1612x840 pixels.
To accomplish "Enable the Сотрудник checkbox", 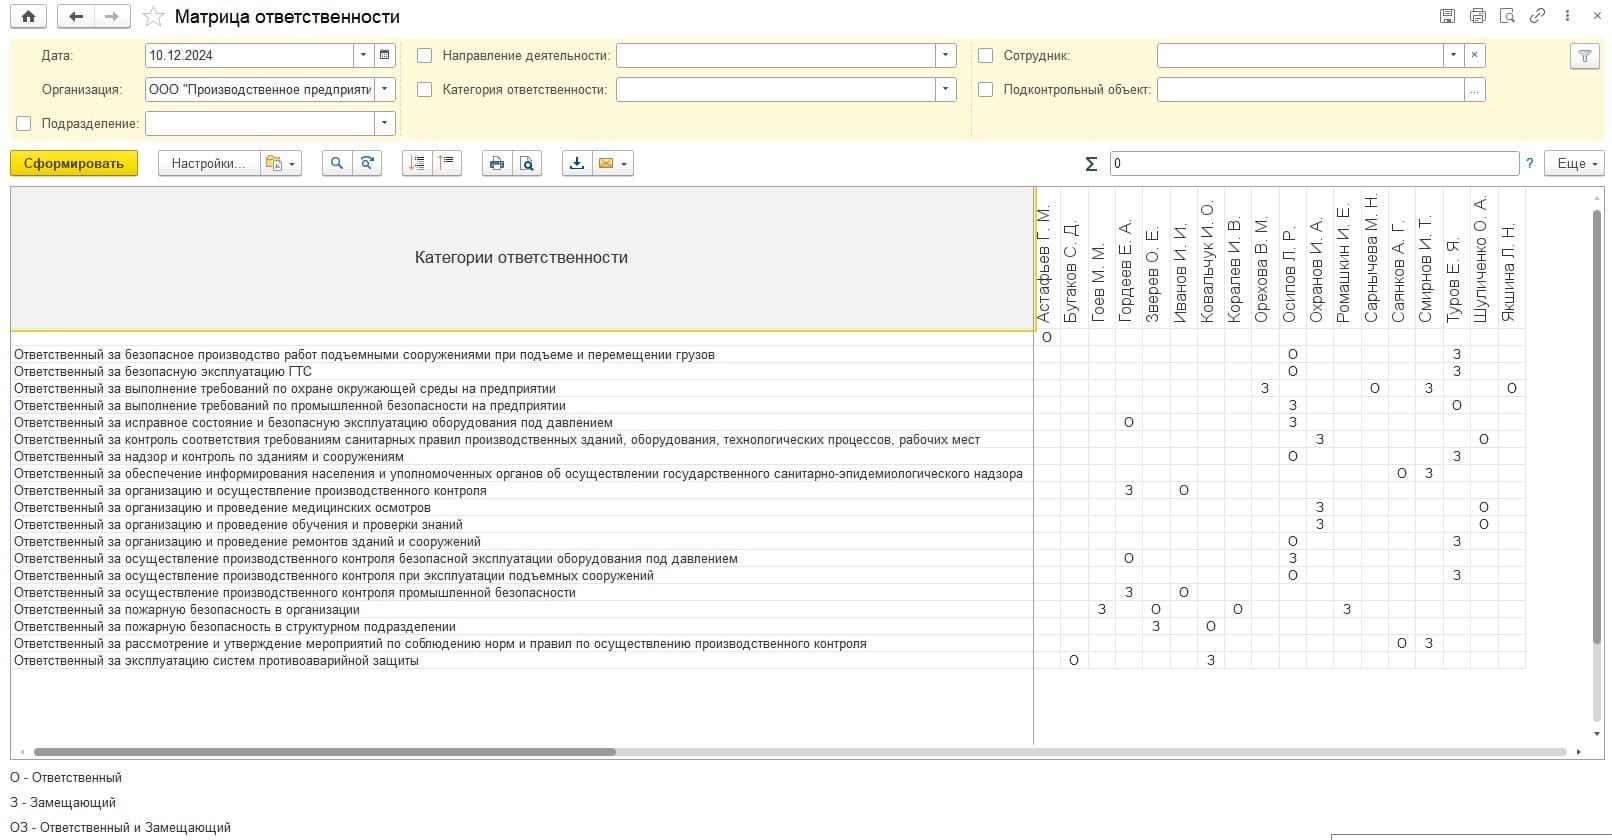I will tap(985, 56).
